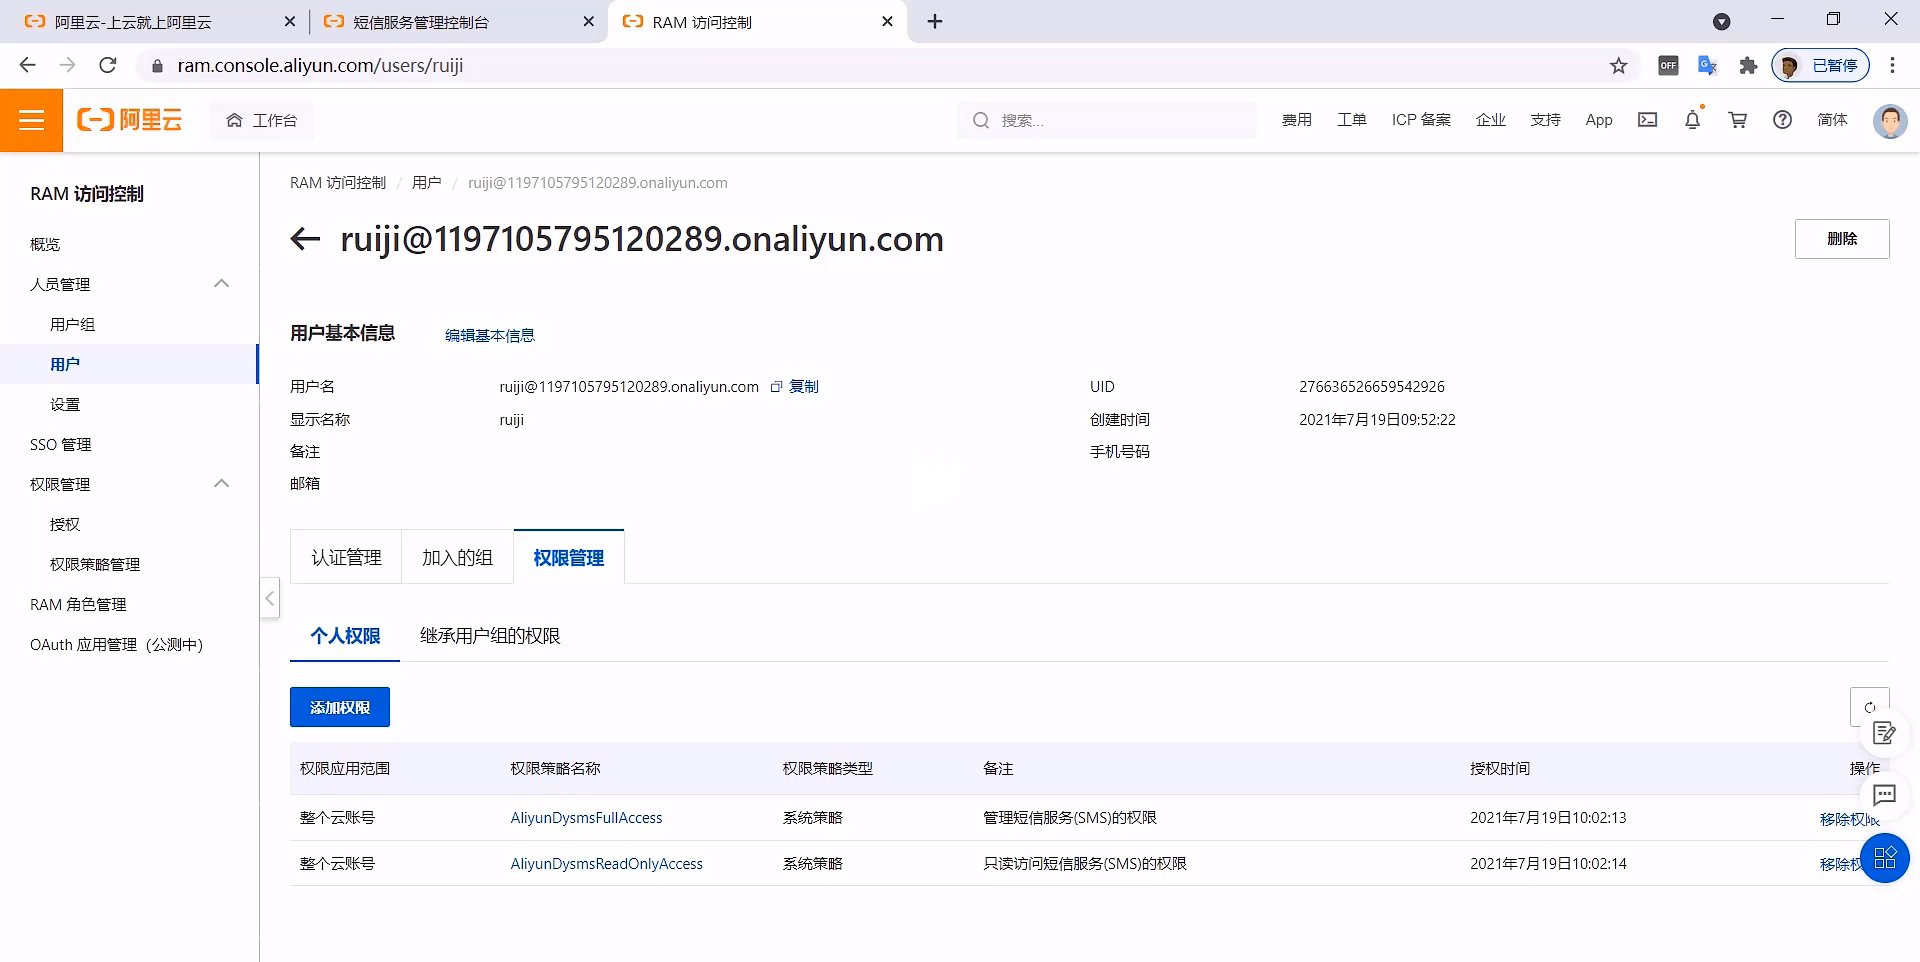Open the AliyunDysmsReadOnlyAccess policy link
The image size is (1920, 962).
click(x=607, y=864)
